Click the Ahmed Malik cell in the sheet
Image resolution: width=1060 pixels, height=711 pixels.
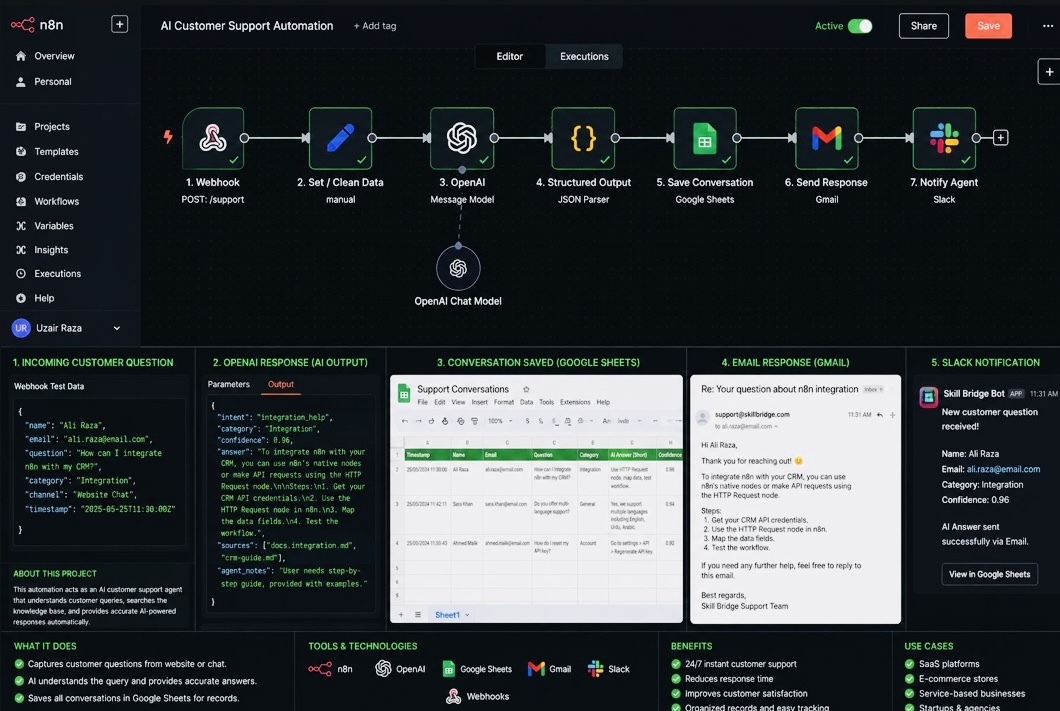466,543
